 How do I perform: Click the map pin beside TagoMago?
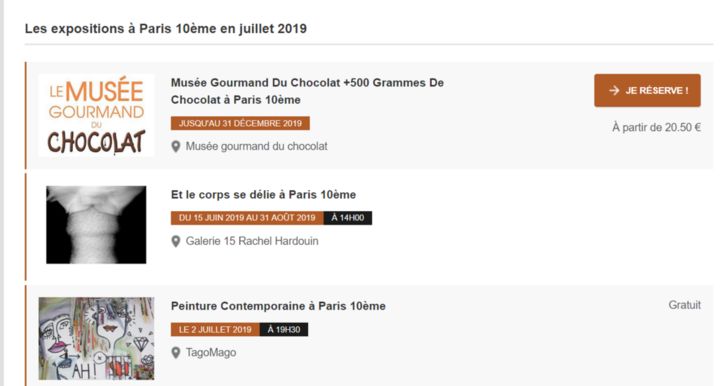coord(175,353)
